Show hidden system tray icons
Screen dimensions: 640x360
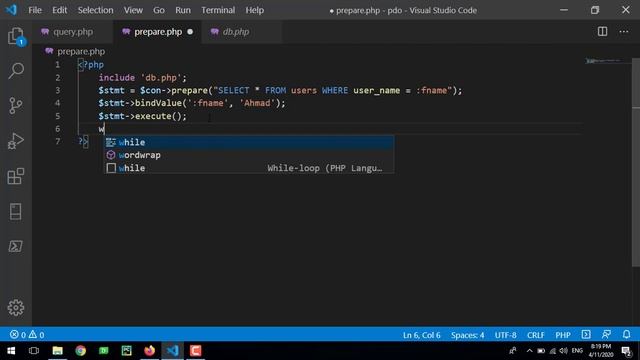click(x=529, y=351)
